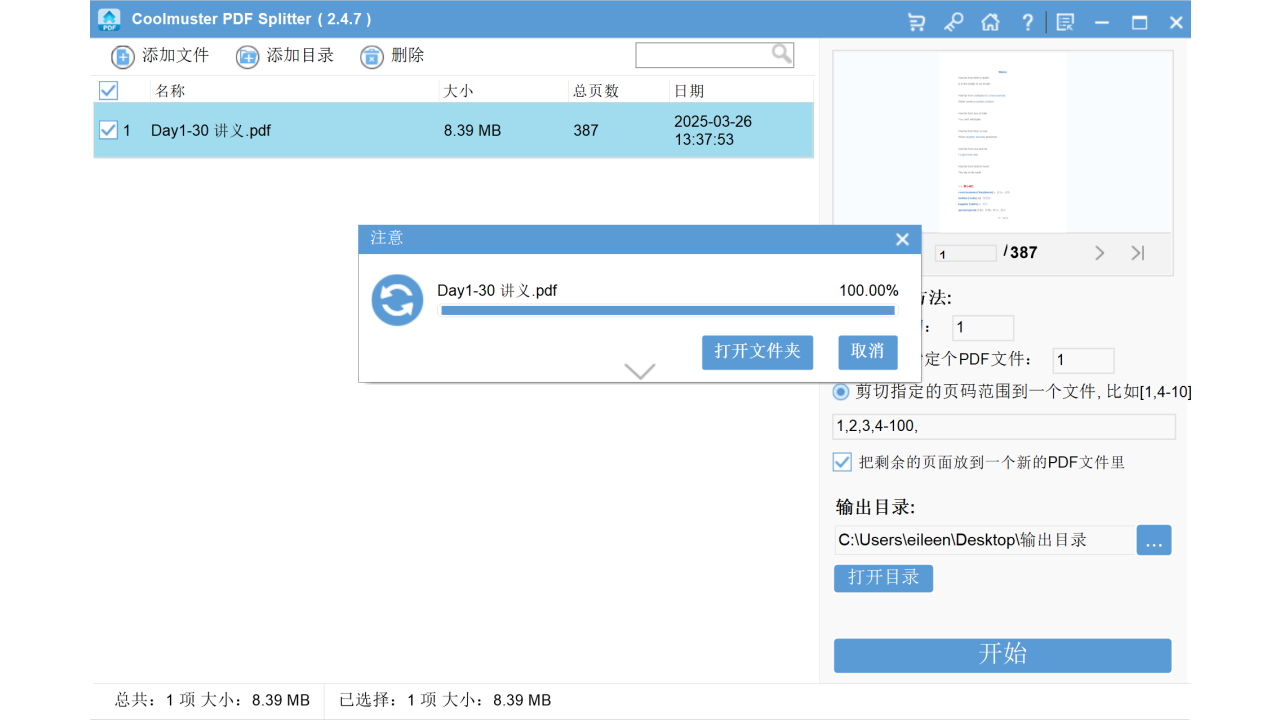Uncheck 把剩余的页面放到一个新的PDF文件里
Screen dimensions: 1280x720
click(841, 461)
